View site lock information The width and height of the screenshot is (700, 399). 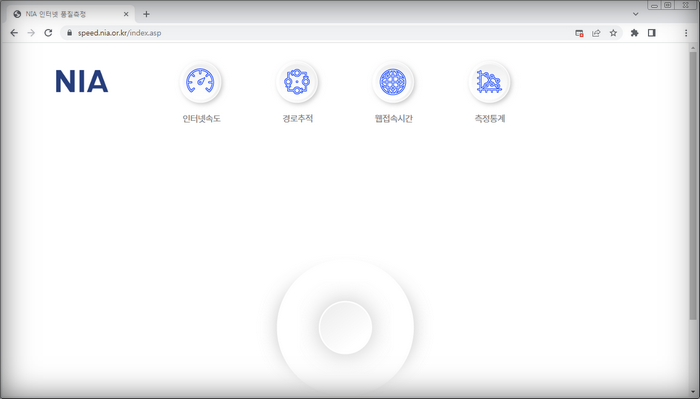(x=69, y=33)
